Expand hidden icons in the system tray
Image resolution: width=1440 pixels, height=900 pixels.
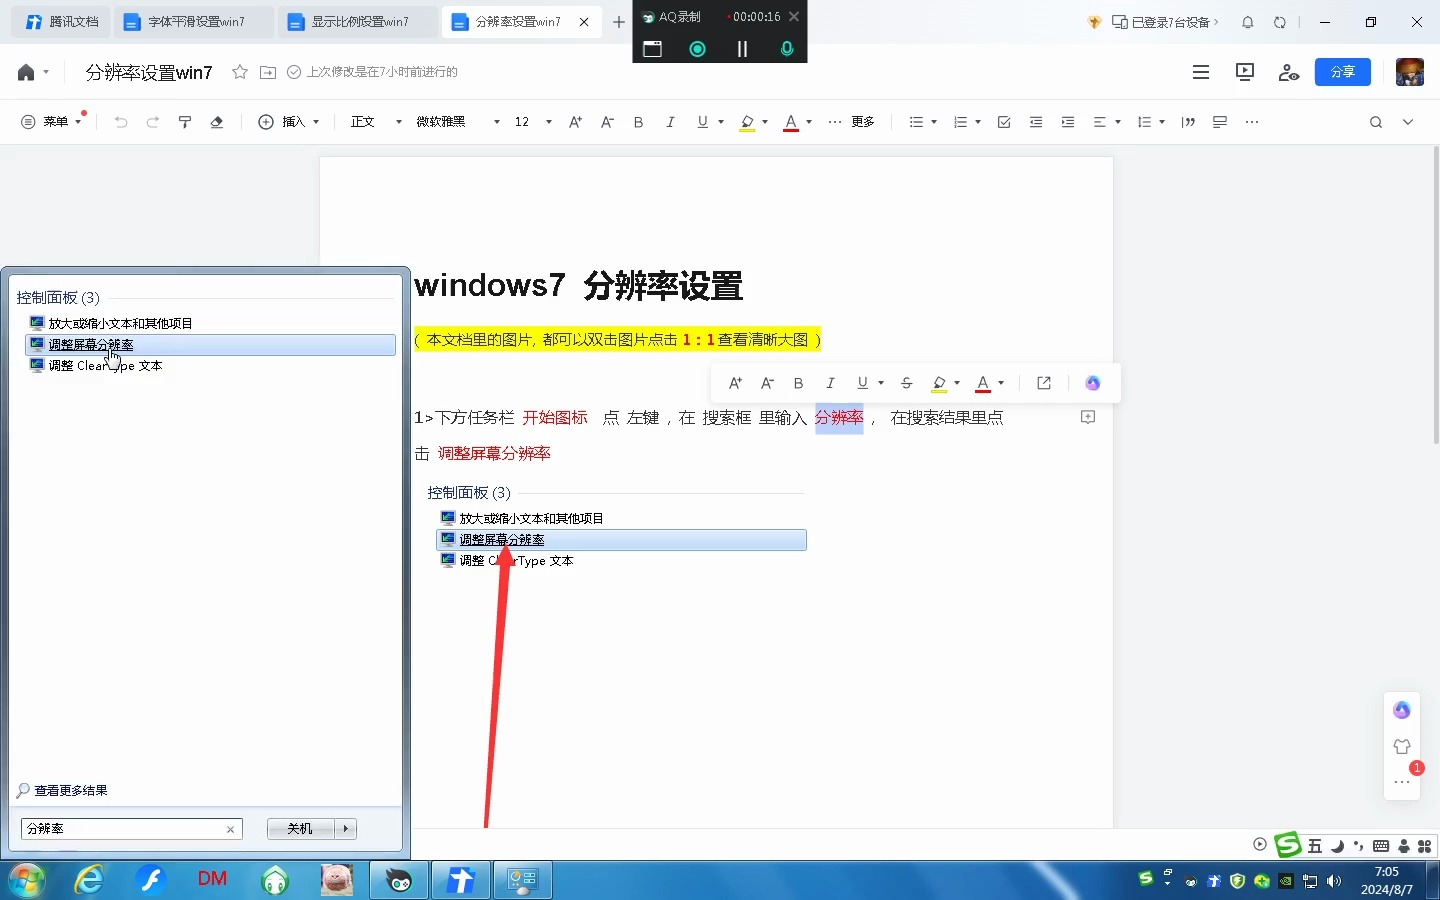1168,884
